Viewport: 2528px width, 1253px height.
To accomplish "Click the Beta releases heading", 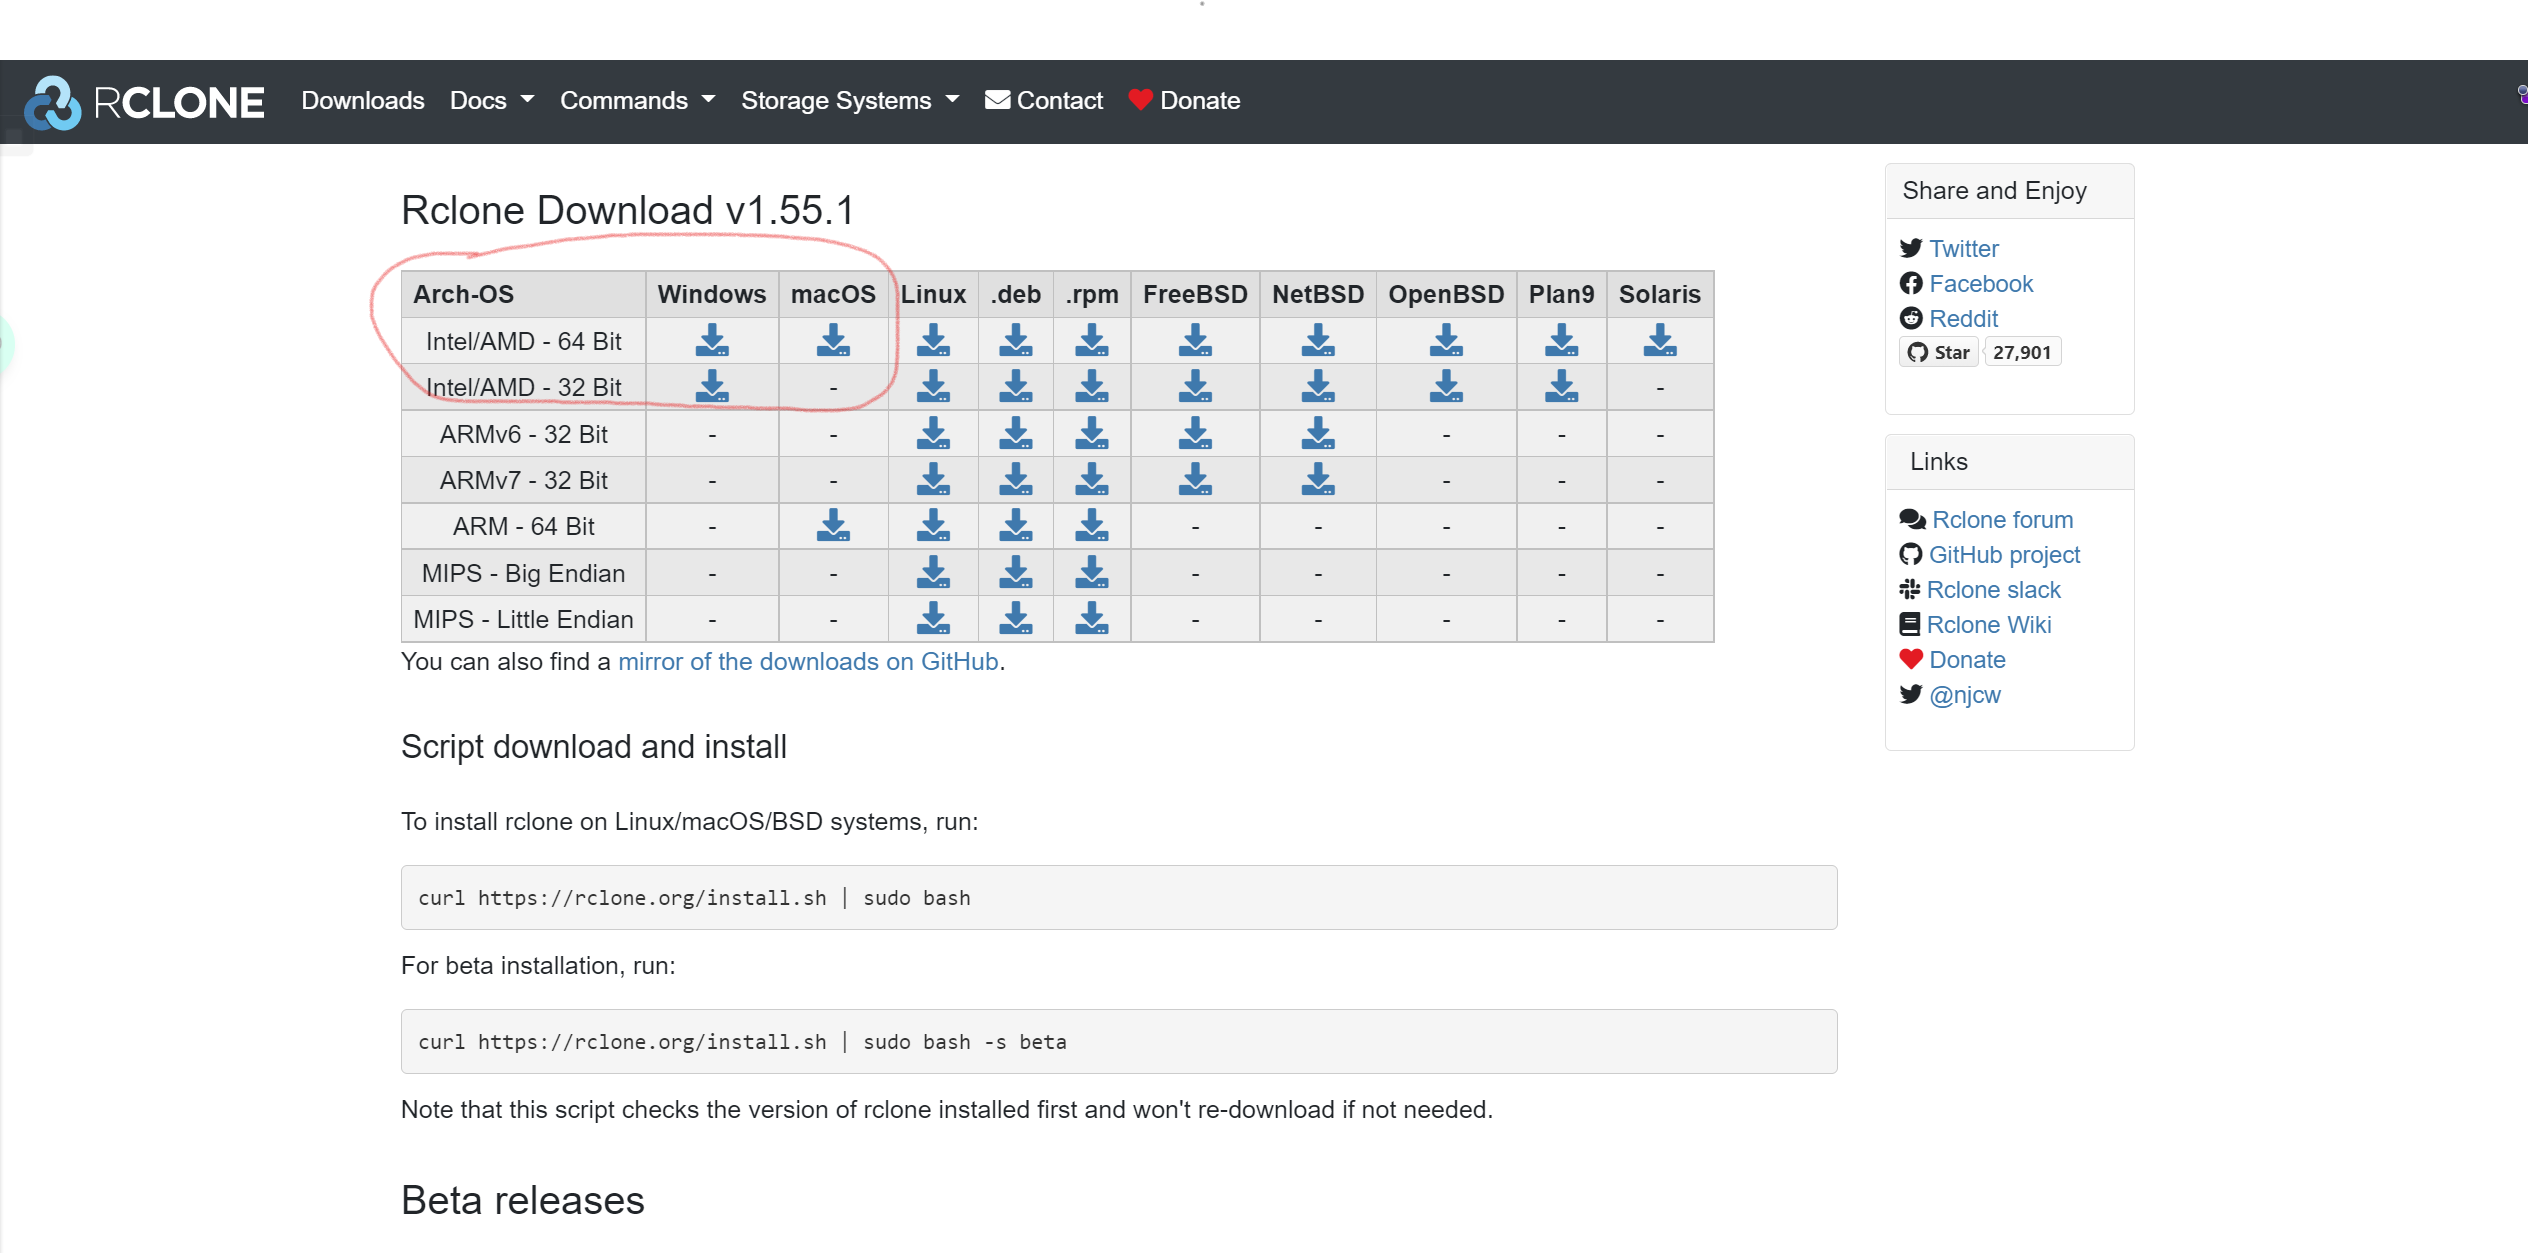I will pyautogui.click(x=523, y=1201).
